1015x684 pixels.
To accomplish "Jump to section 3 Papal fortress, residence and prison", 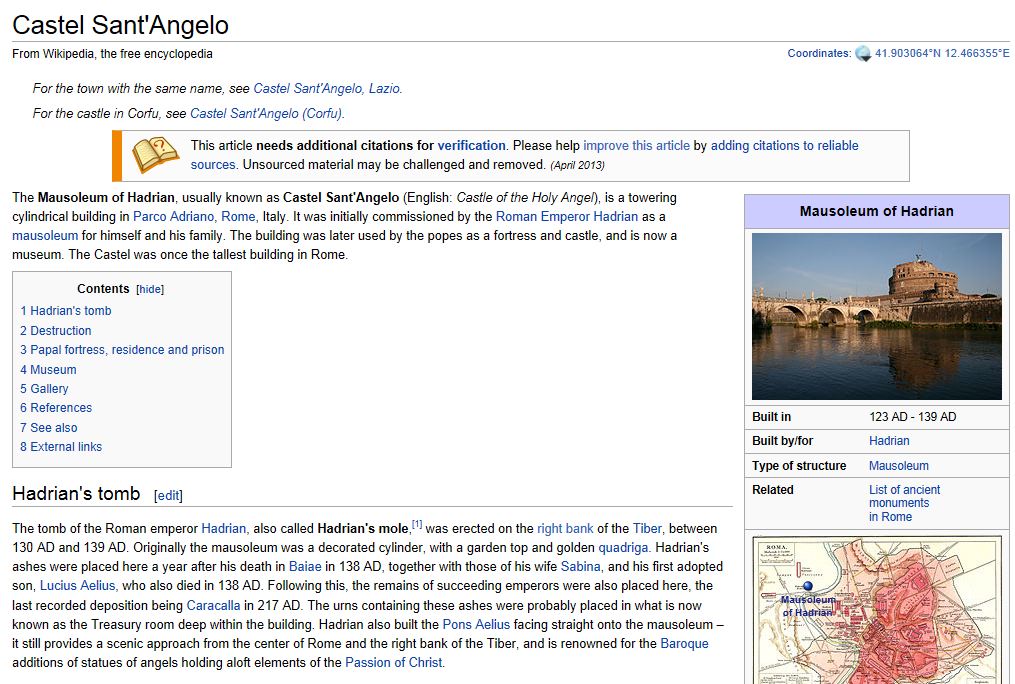I will coord(122,349).
